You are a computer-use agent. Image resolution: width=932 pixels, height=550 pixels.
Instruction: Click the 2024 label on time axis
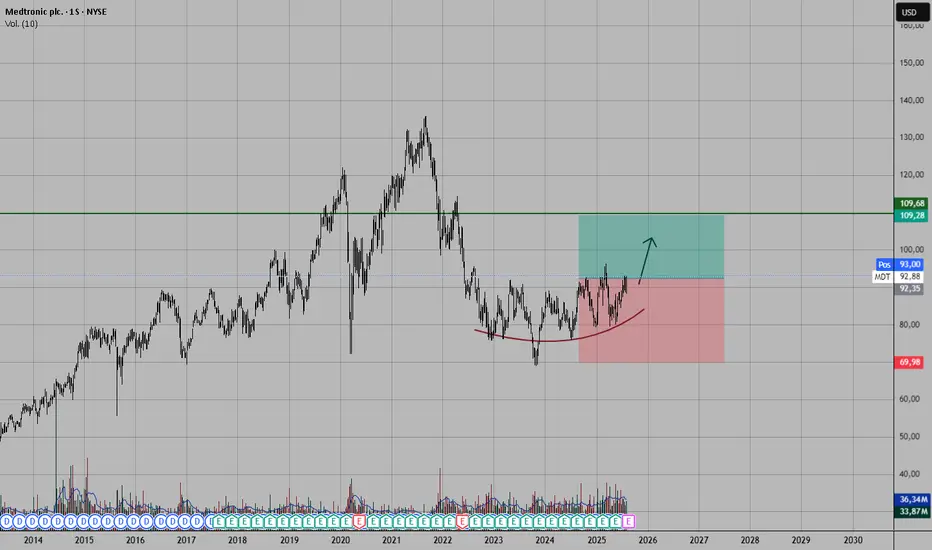(x=544, y=540)
